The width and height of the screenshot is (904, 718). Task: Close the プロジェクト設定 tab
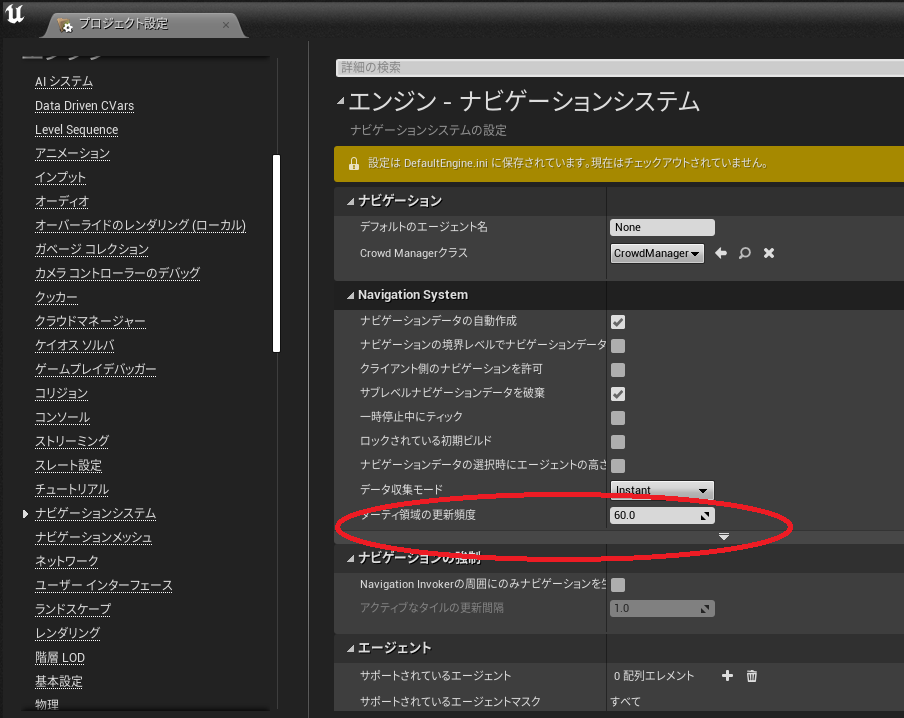[x=226, y=25]
